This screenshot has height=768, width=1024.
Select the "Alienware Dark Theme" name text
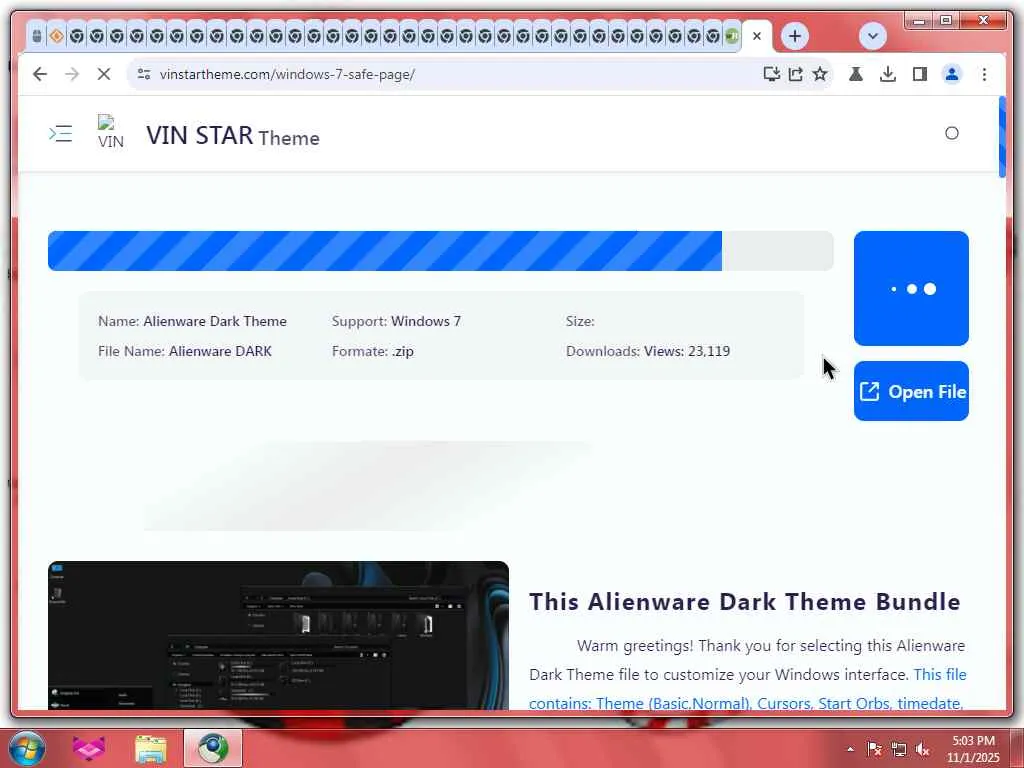point(215,321)
